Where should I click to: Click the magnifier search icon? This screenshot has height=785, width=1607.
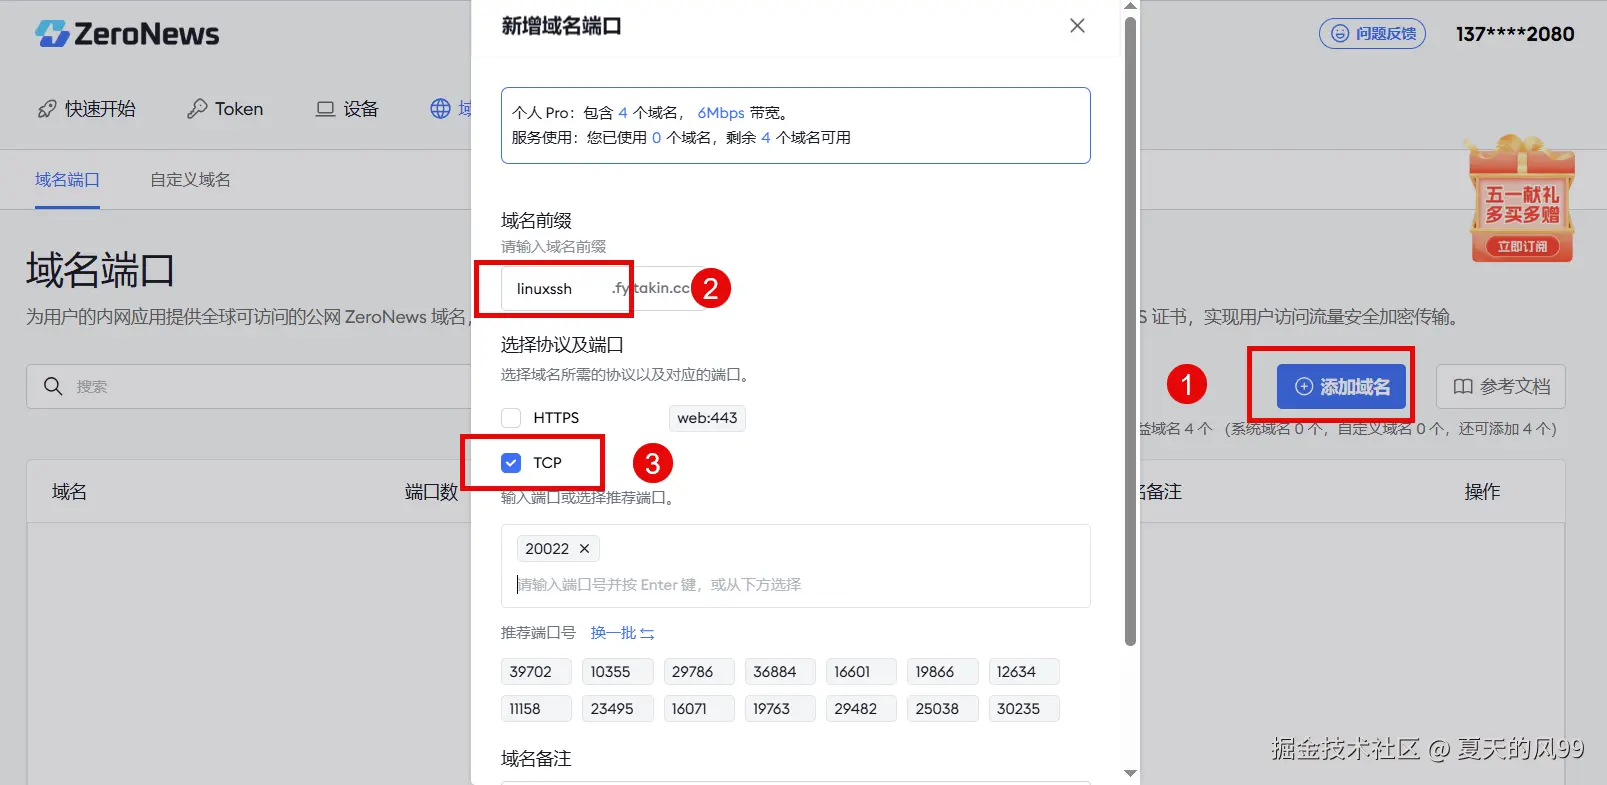pos(53,386)
